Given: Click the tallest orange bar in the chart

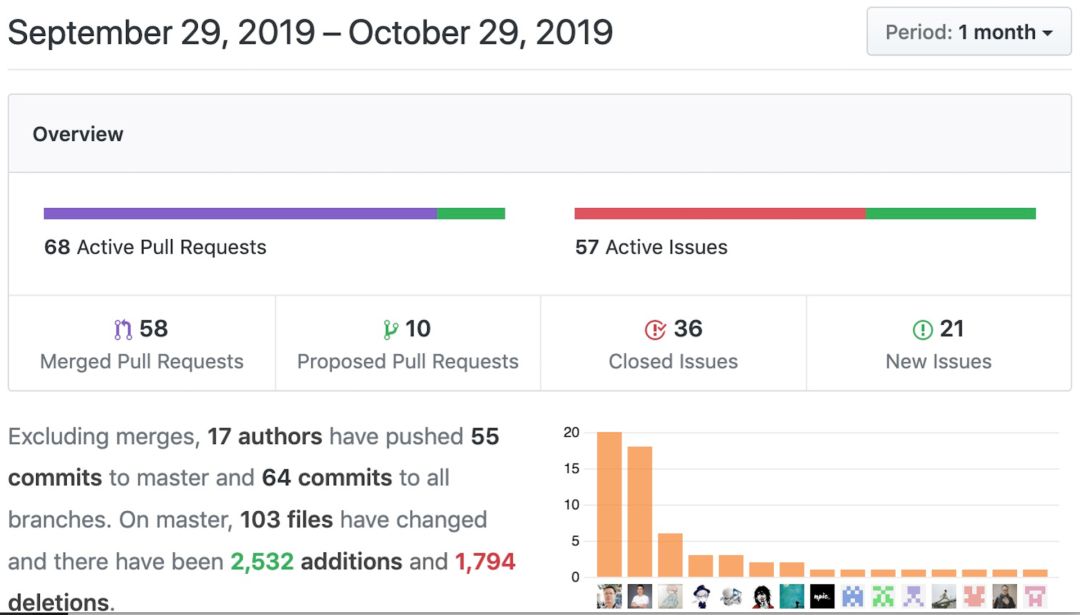Looking at the screenshot, I should pyautogui.click(x=609, y=505).
